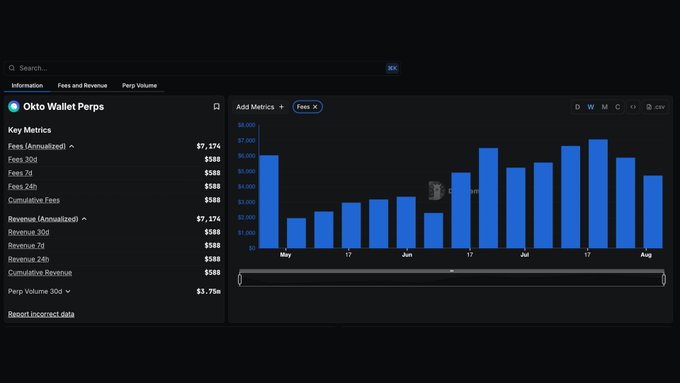Click the search magnifier icon
Screen dimensions: 680x383
coord(12,68)
